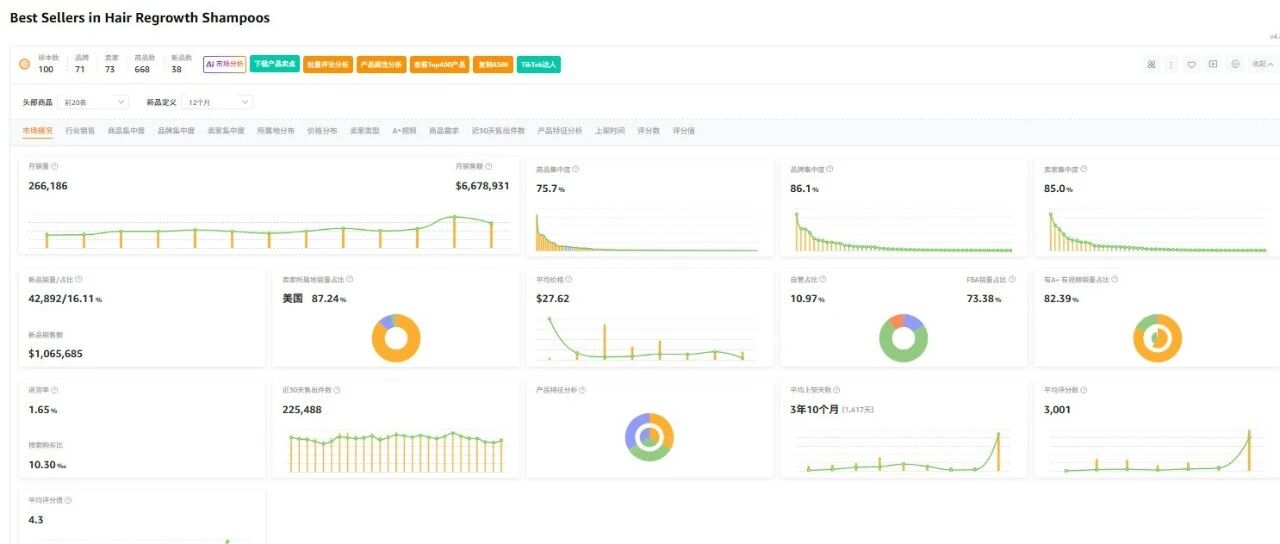Click the orange 复制ASIN button

pos(493,64)
